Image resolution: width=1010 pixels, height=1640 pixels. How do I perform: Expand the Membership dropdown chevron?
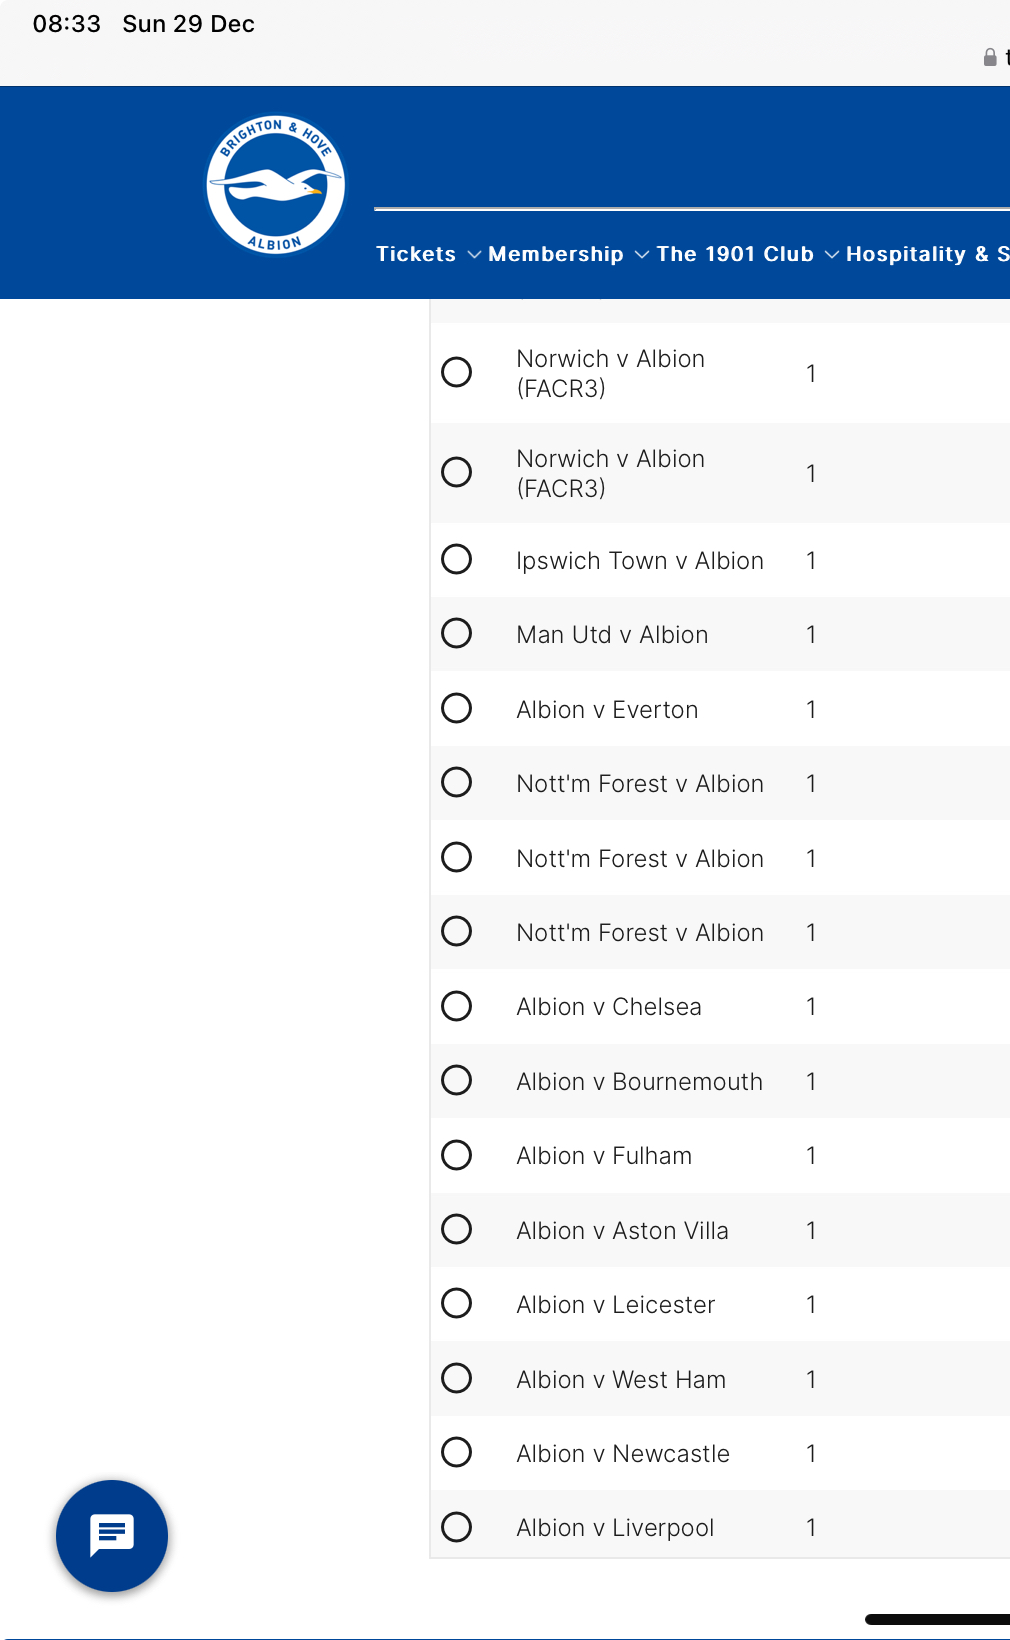coord(642,255)
